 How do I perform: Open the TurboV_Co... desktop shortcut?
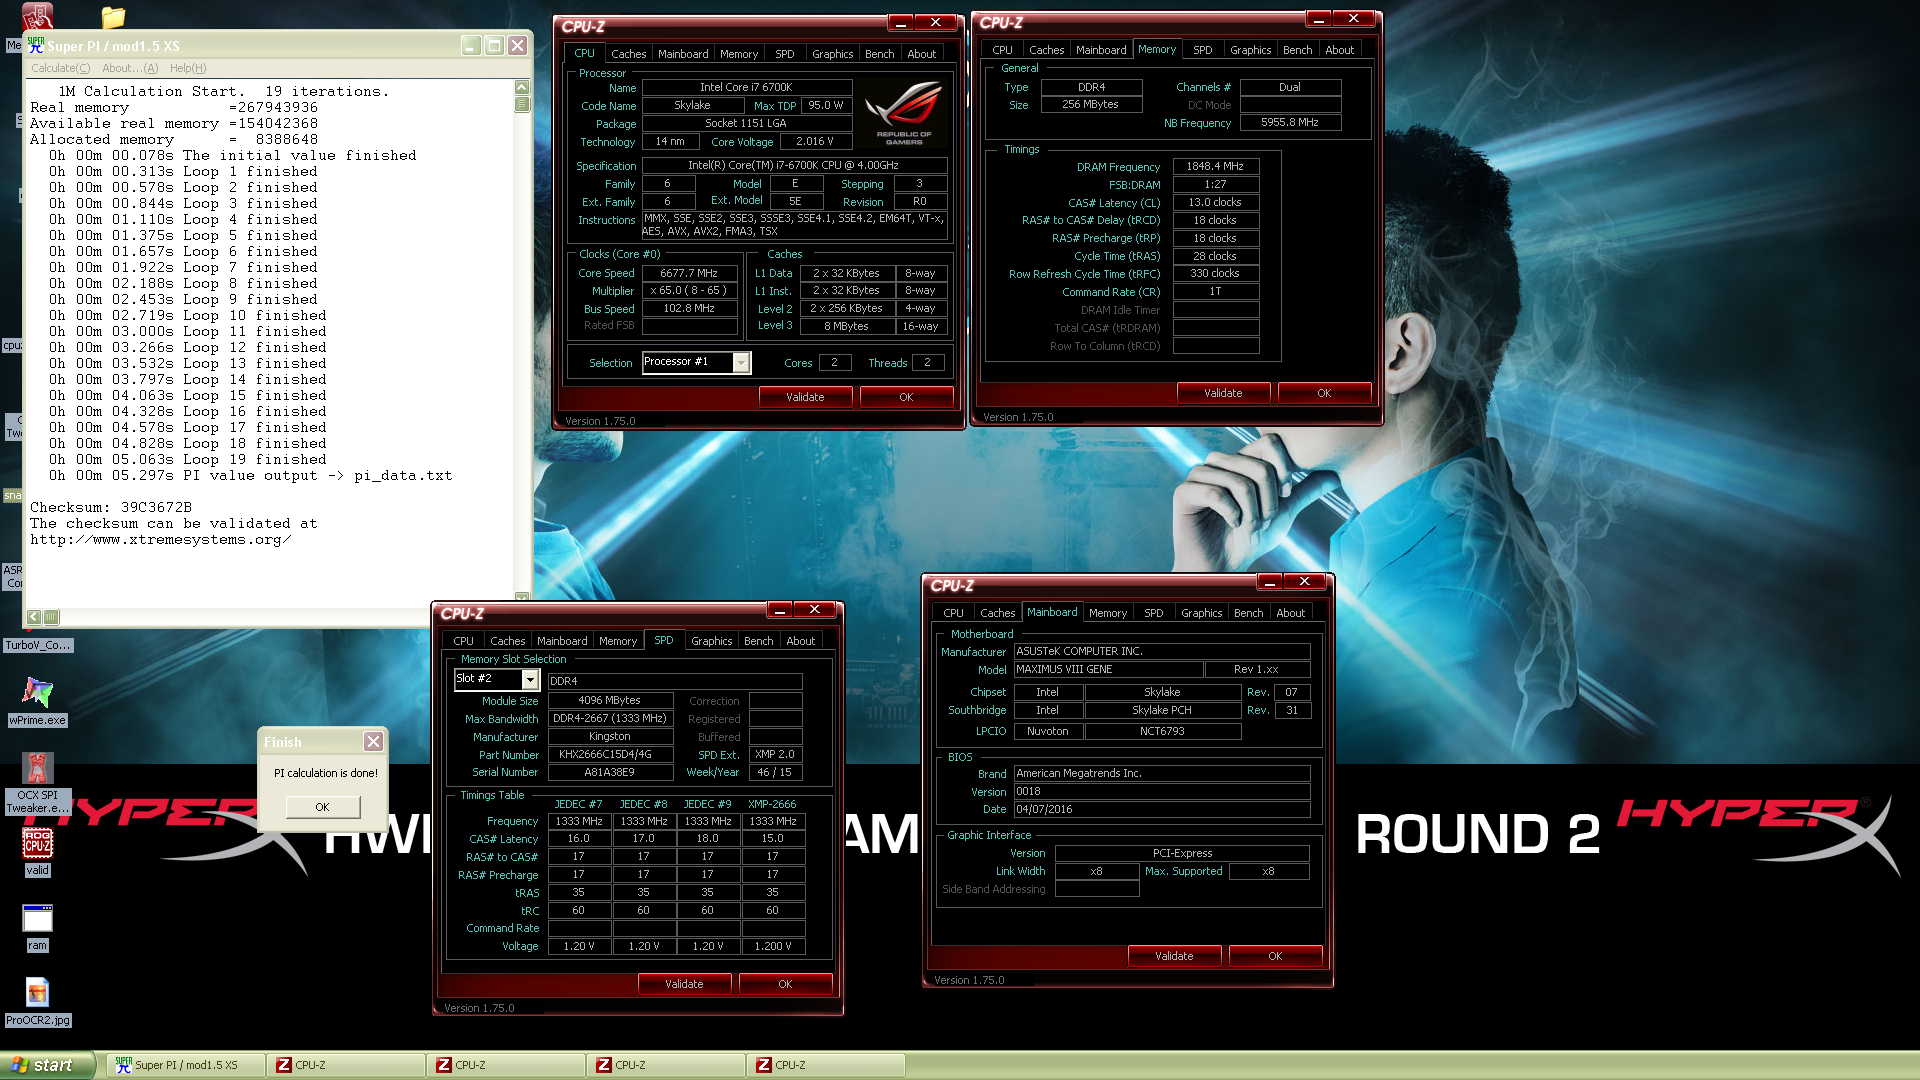[38, 645]
